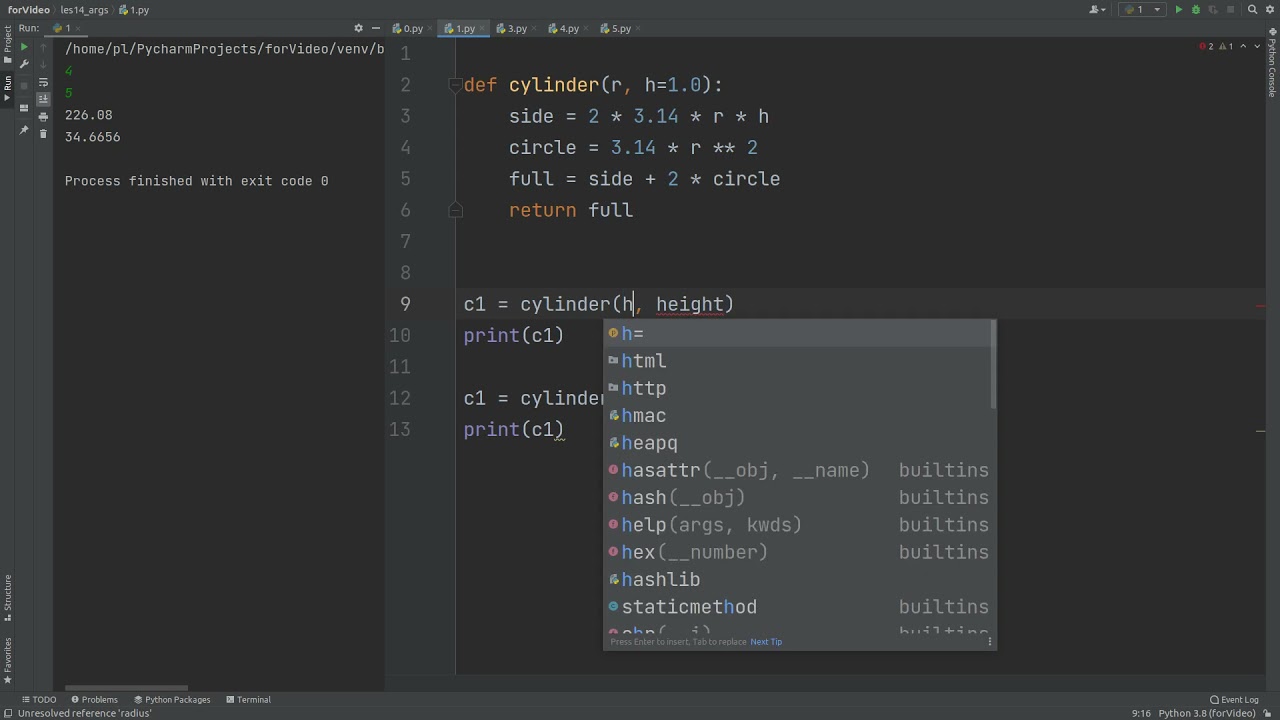Pin the Run tab
This screenshot has height=720, width=1280.
tap(24, 130)
